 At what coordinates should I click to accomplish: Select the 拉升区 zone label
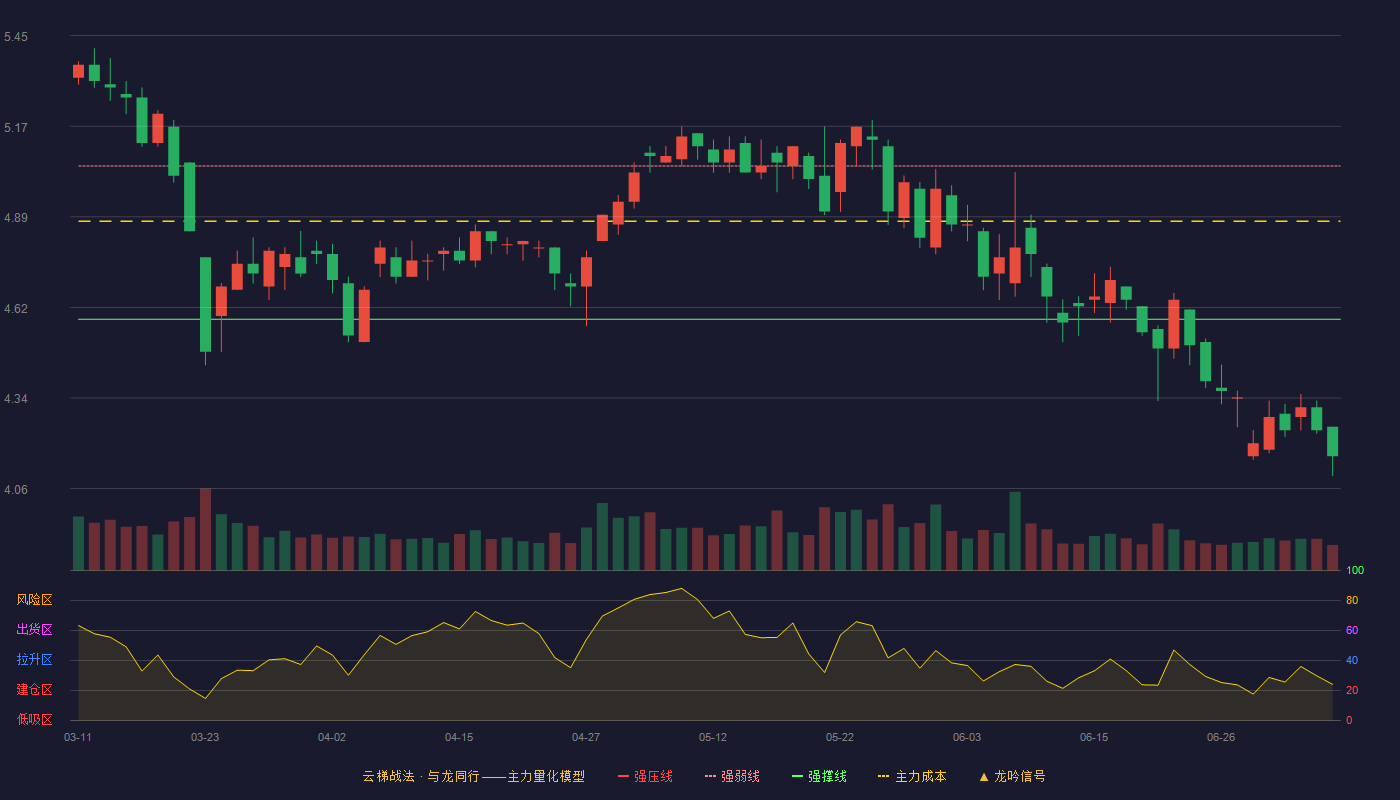pyautogui.click(x=34, y=660)
